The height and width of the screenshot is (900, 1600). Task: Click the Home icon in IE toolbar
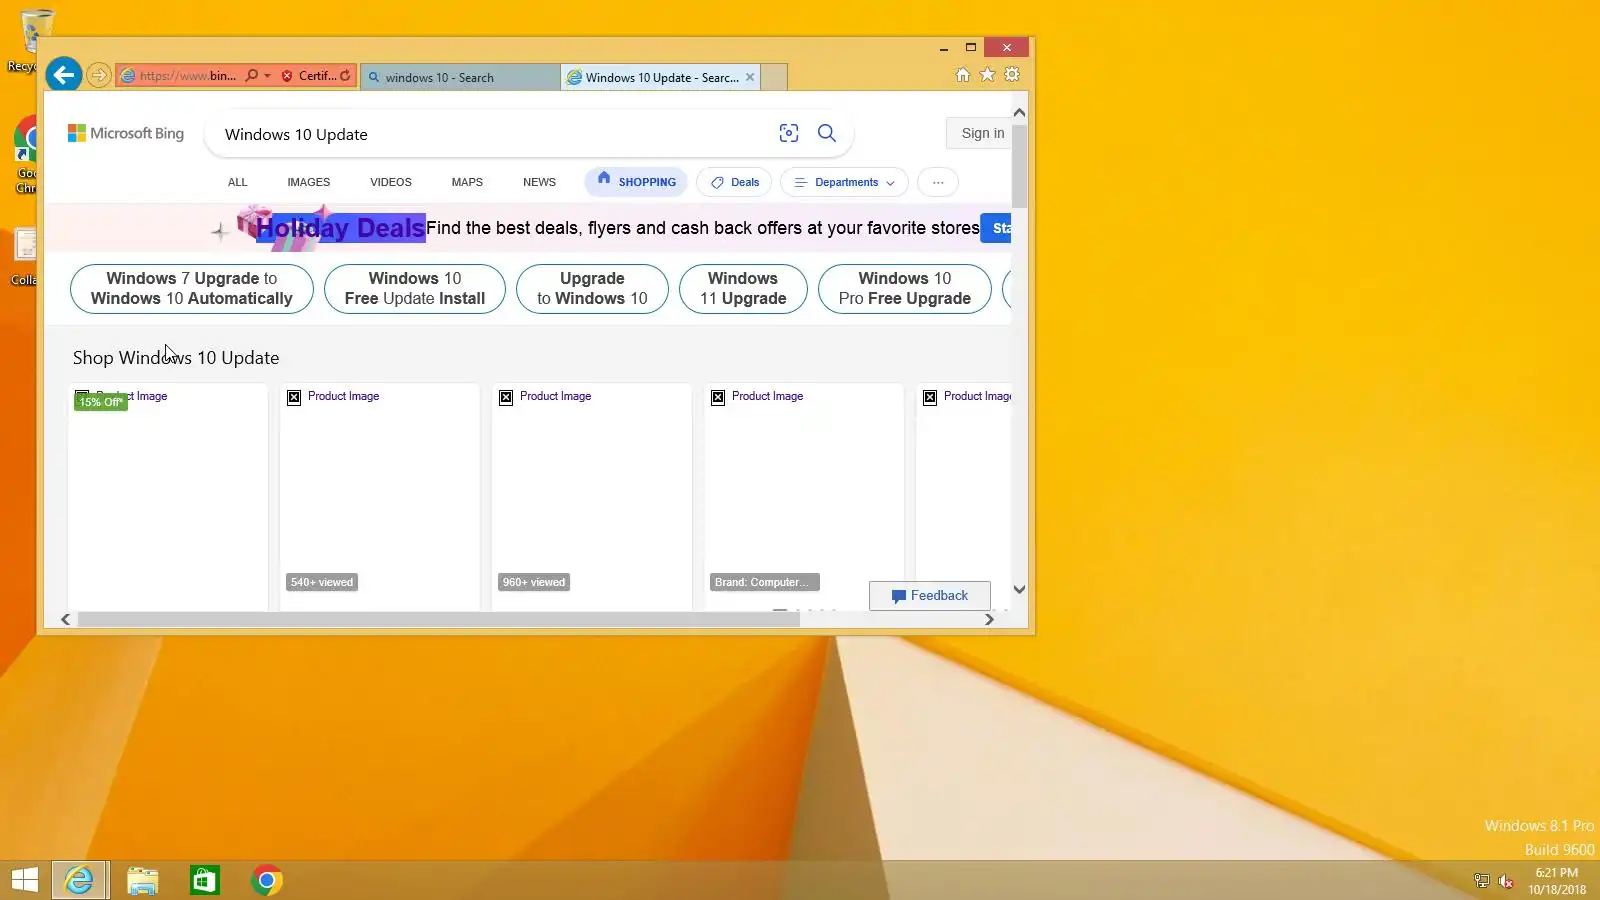[x=962, y=75]
